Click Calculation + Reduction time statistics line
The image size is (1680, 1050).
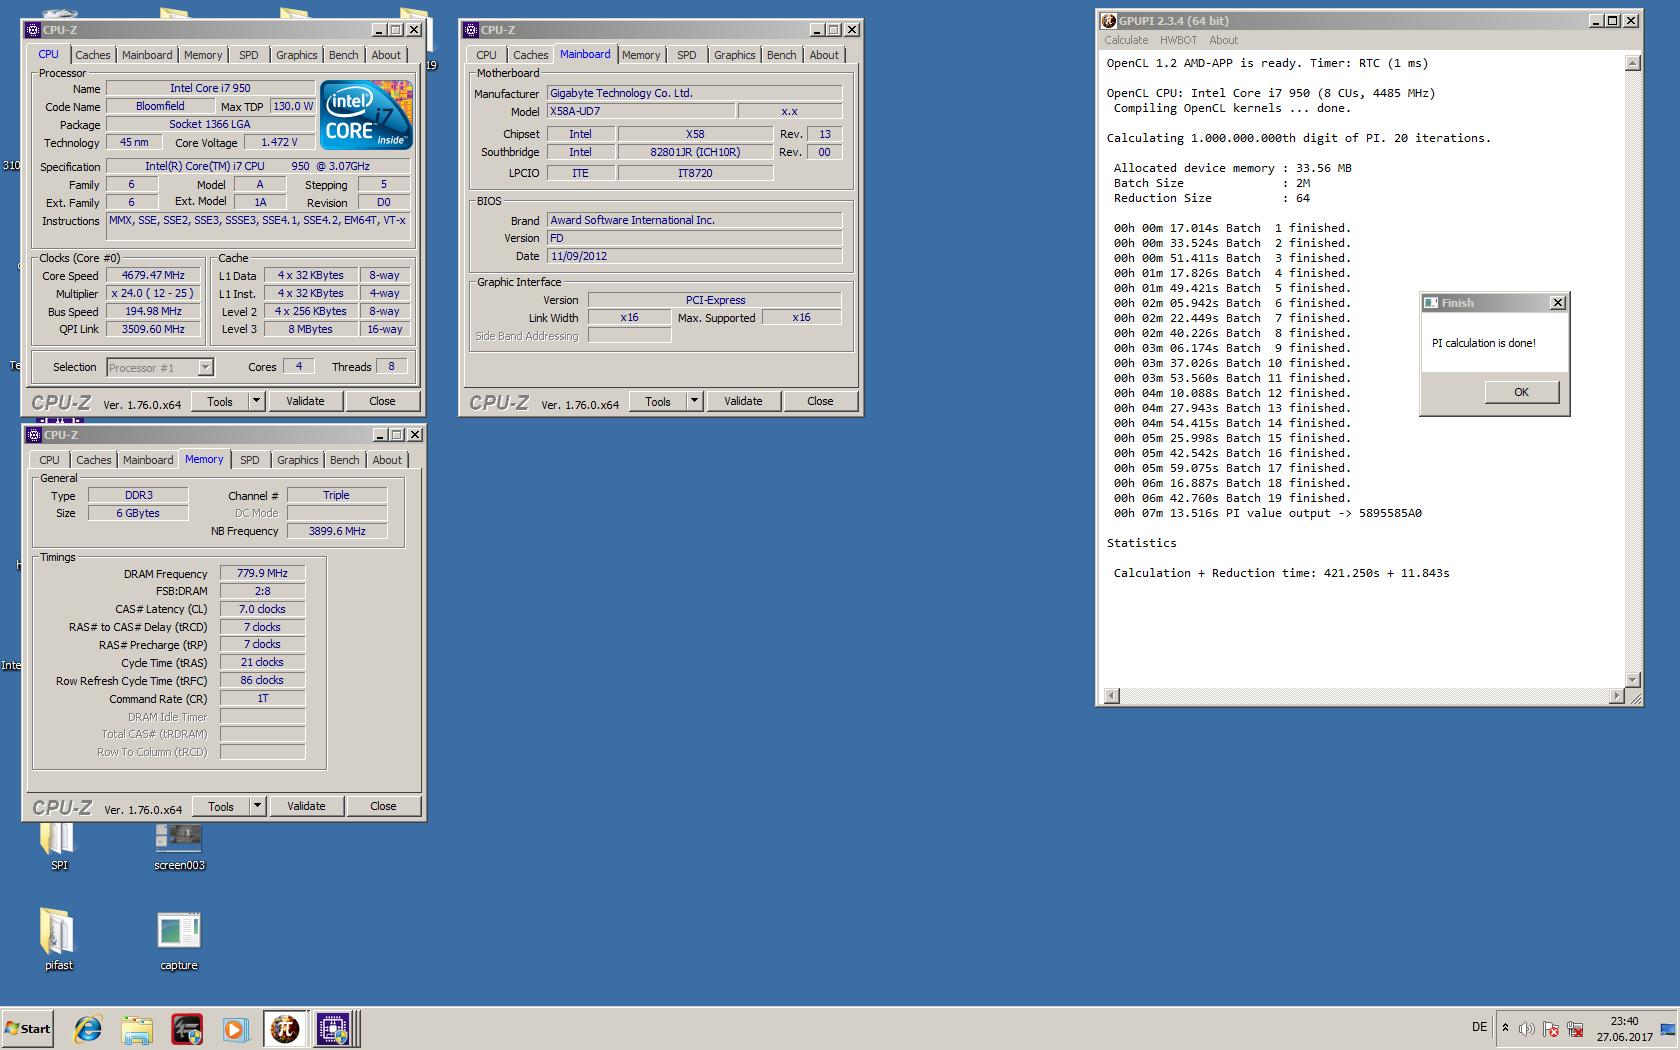(1281, 573)
